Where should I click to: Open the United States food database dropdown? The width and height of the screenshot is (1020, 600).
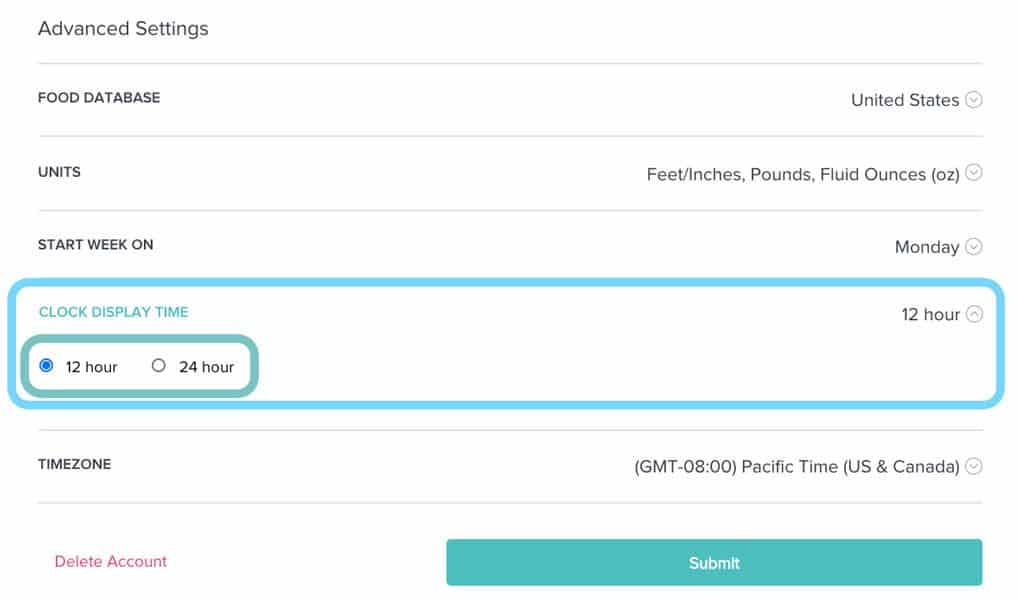[x=904, y=100]
